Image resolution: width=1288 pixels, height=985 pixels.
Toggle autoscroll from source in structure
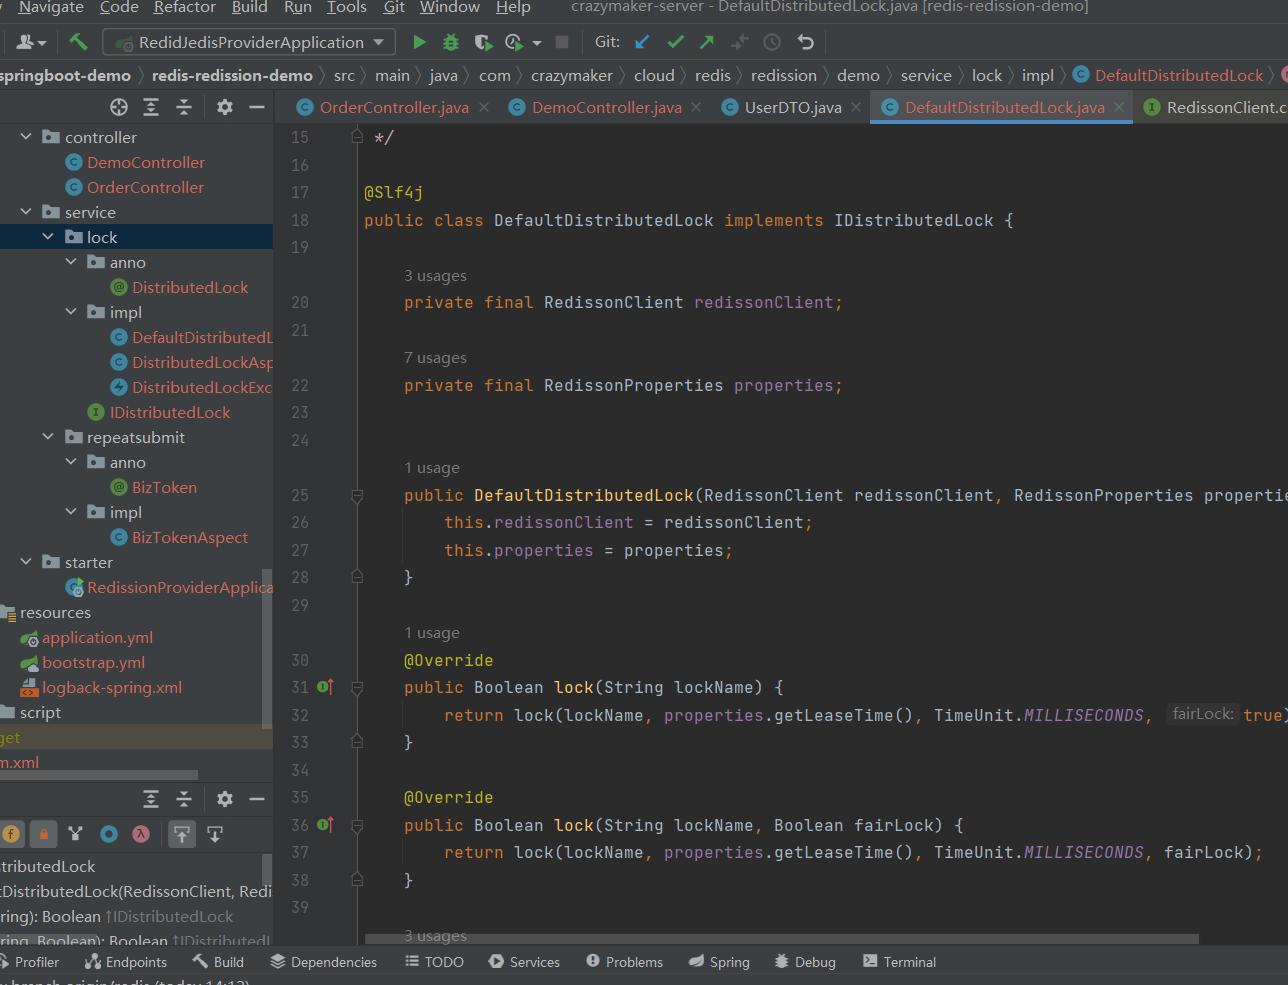[215, 834]
